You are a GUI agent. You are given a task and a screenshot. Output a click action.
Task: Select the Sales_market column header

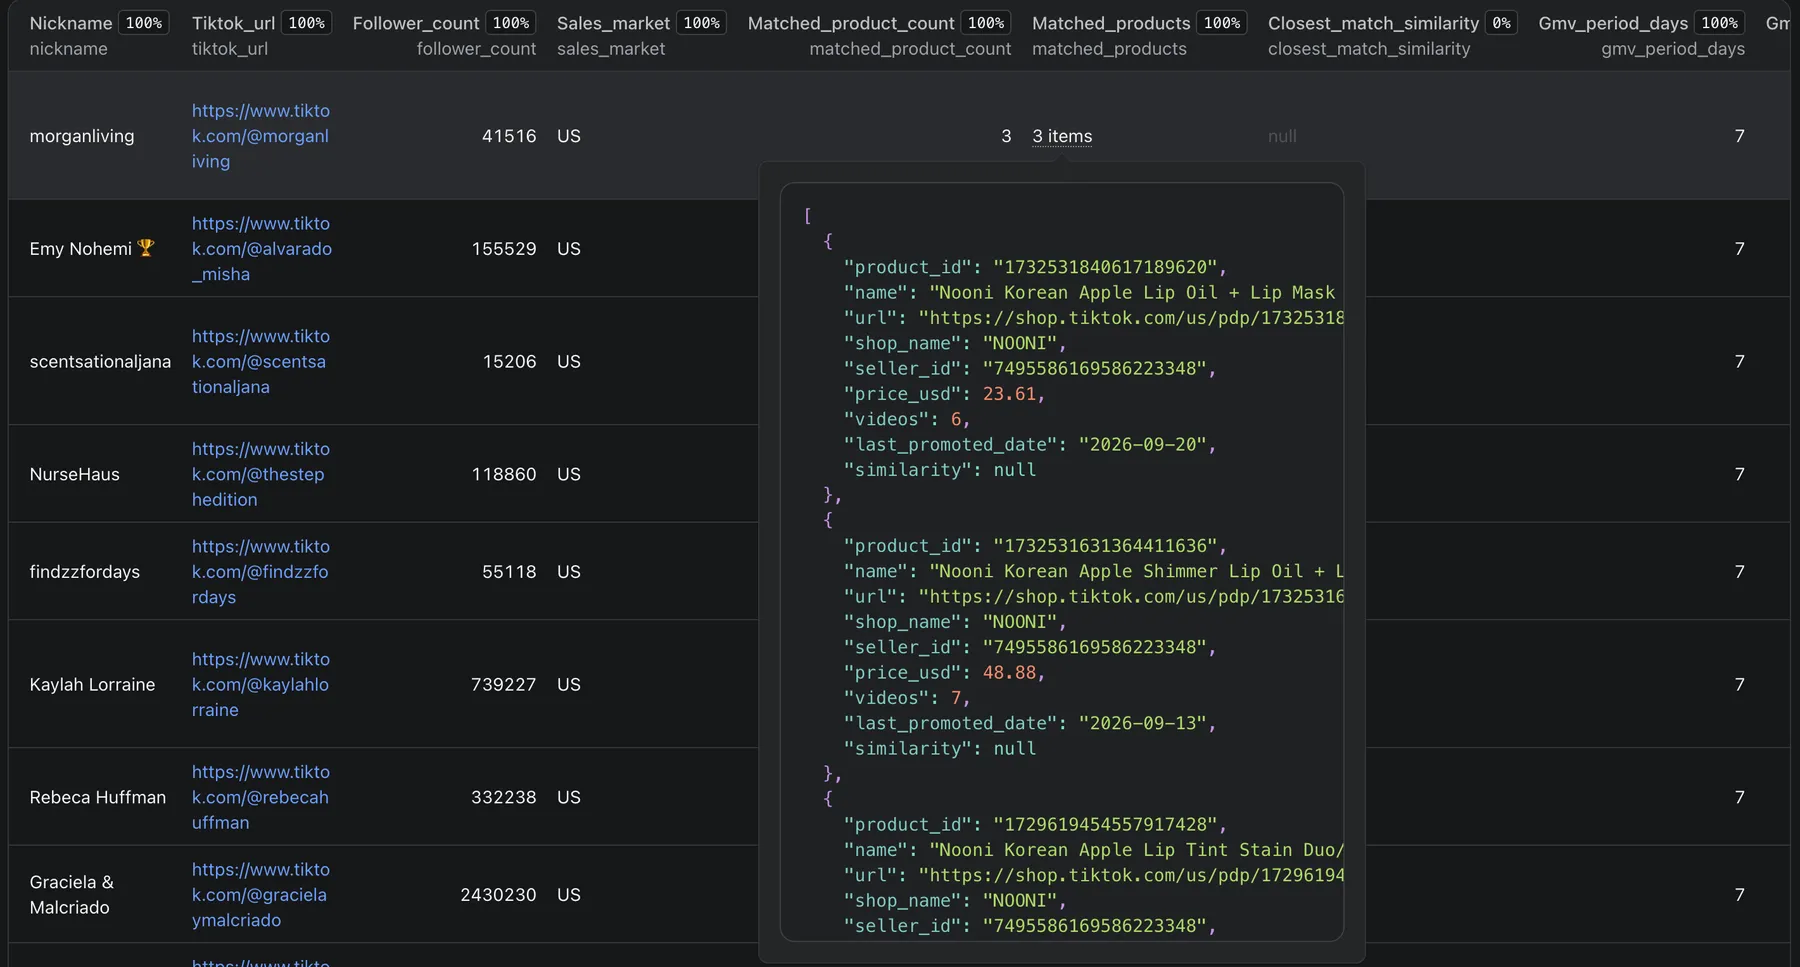(x=613, y=23)
